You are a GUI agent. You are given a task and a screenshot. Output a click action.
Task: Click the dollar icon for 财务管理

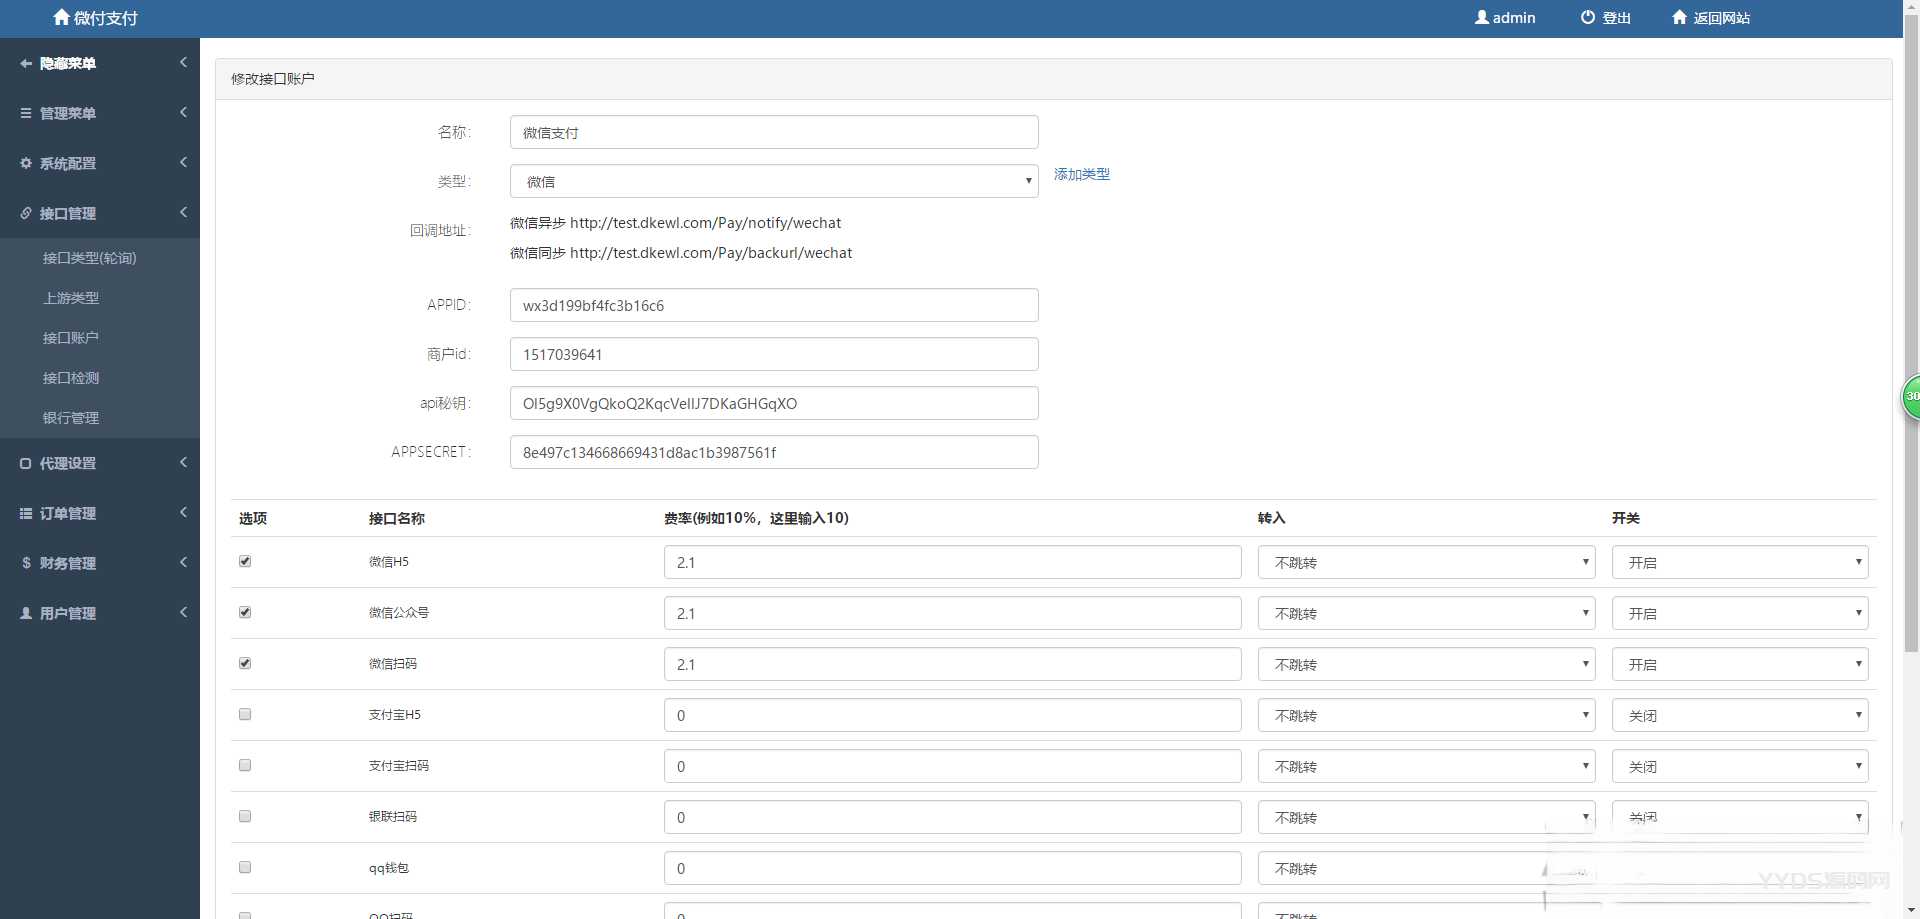[26, 563]
